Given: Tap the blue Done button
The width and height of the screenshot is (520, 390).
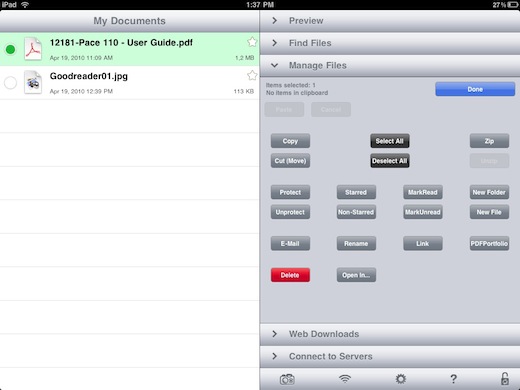Looking at the screenshot, I should point(475,89).
